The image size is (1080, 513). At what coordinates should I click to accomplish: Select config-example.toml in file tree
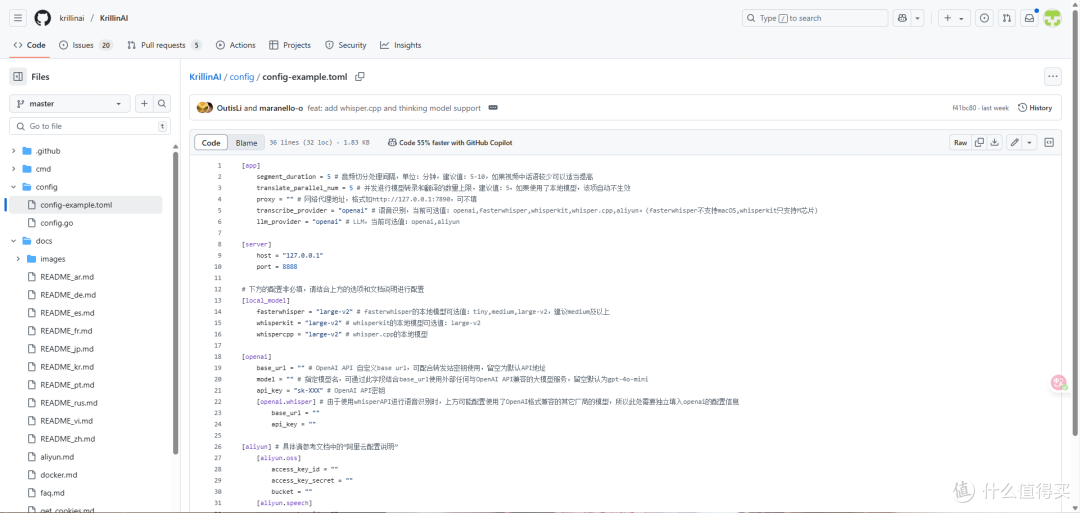click(x=85, y=205)
